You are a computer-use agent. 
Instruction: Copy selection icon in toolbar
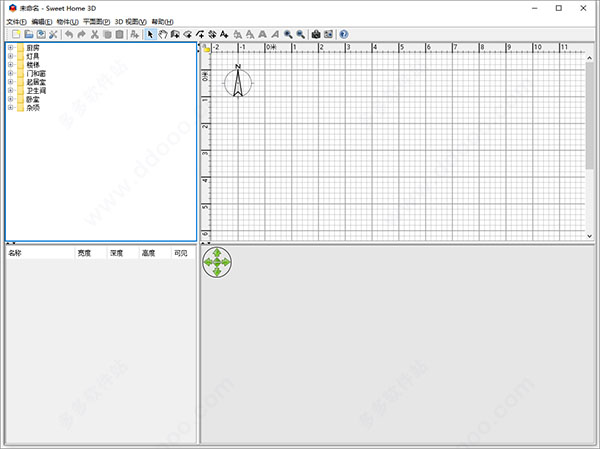(107, 34)
